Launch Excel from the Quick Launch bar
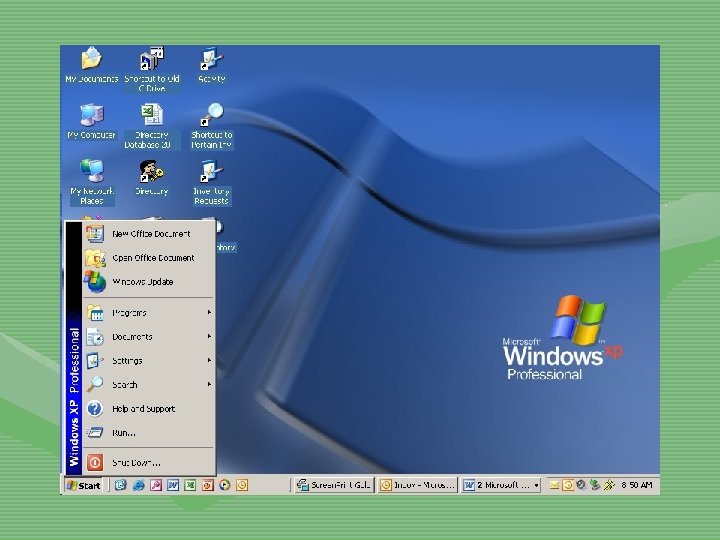Viewport: 720px width, 540px height. [190, 485]
